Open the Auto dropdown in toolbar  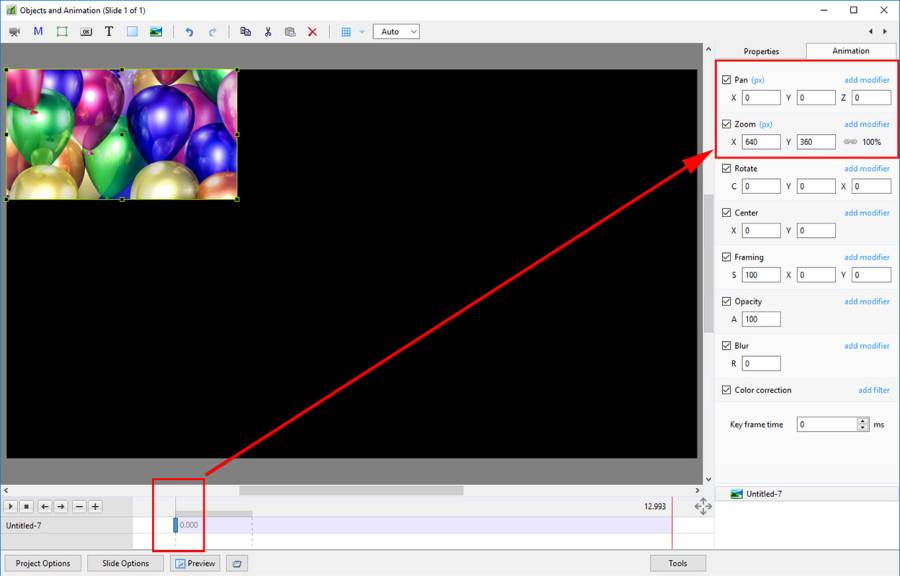tap(396, 32)
